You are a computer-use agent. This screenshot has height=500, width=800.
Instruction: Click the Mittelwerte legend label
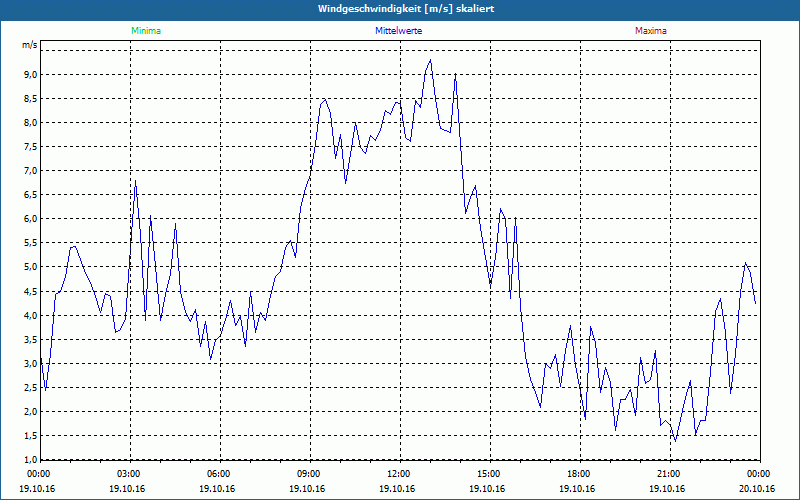pos(398,31)
